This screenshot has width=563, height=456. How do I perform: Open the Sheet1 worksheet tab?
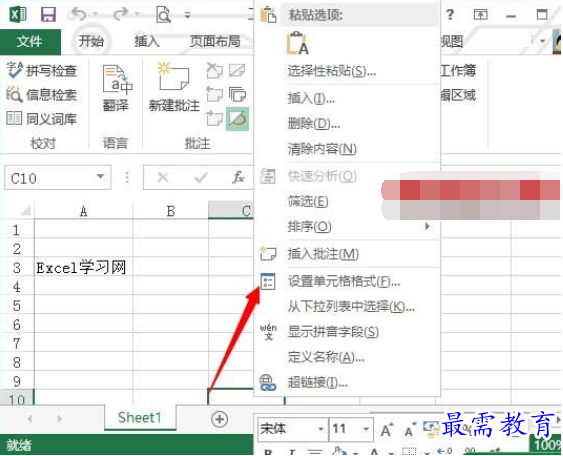pyautogui.click(x=139, y=418)
